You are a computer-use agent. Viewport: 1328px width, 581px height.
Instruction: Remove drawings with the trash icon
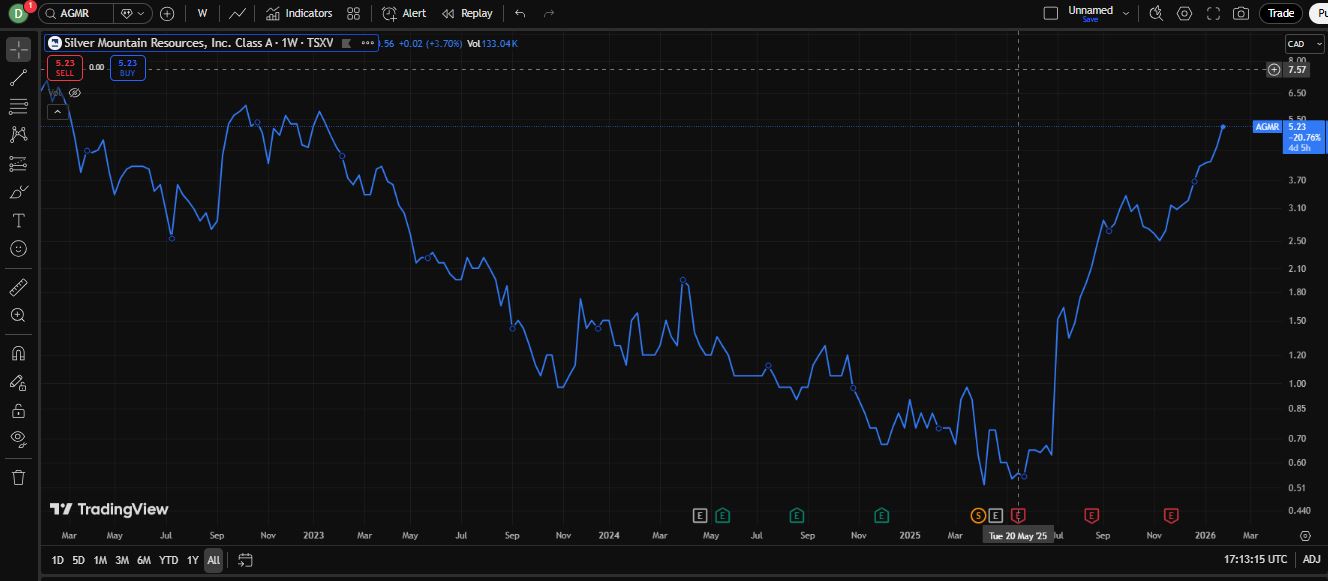tap(18, 477)
